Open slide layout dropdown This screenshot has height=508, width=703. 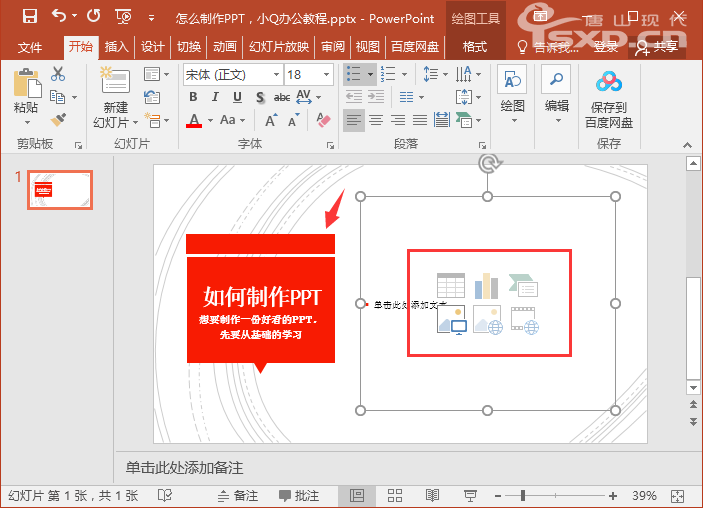coord(156,74)
